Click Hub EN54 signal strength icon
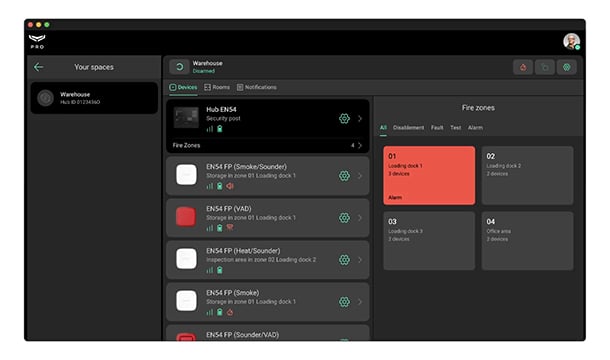Image resolution: width=610 pixels, height=360 pixels. tap(210, 129)
